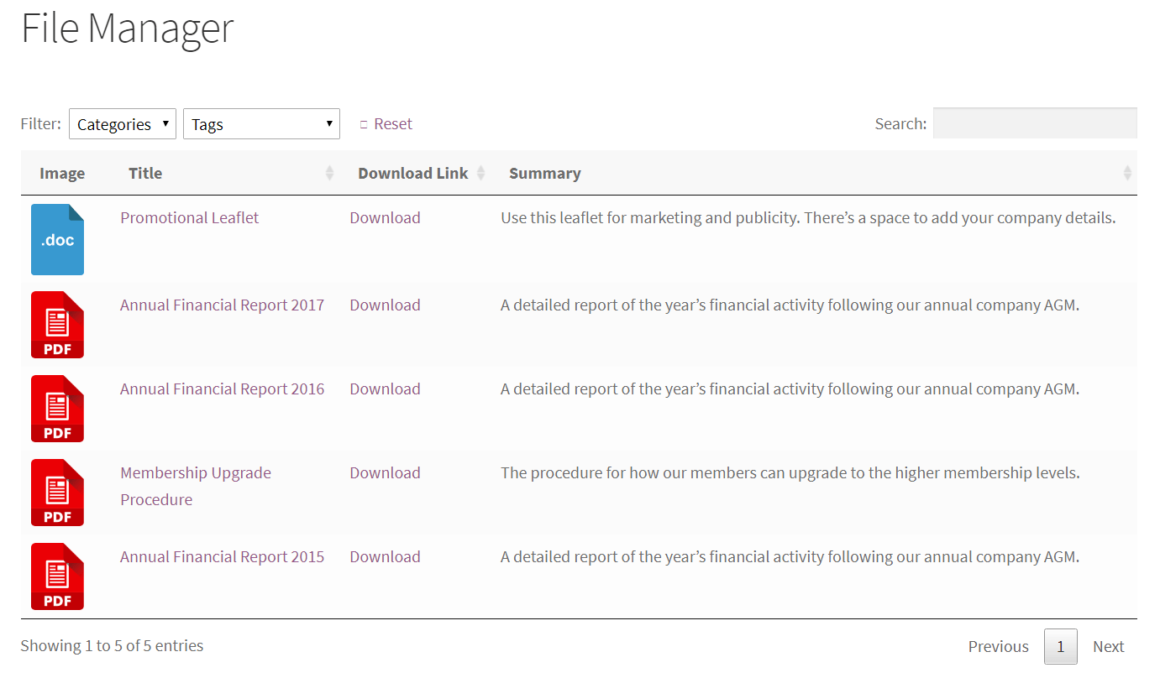Click the PDF icon for Membership Upgrade Procedure
The width and height of the screenshot is (1160, 678).
click(57, 492)
